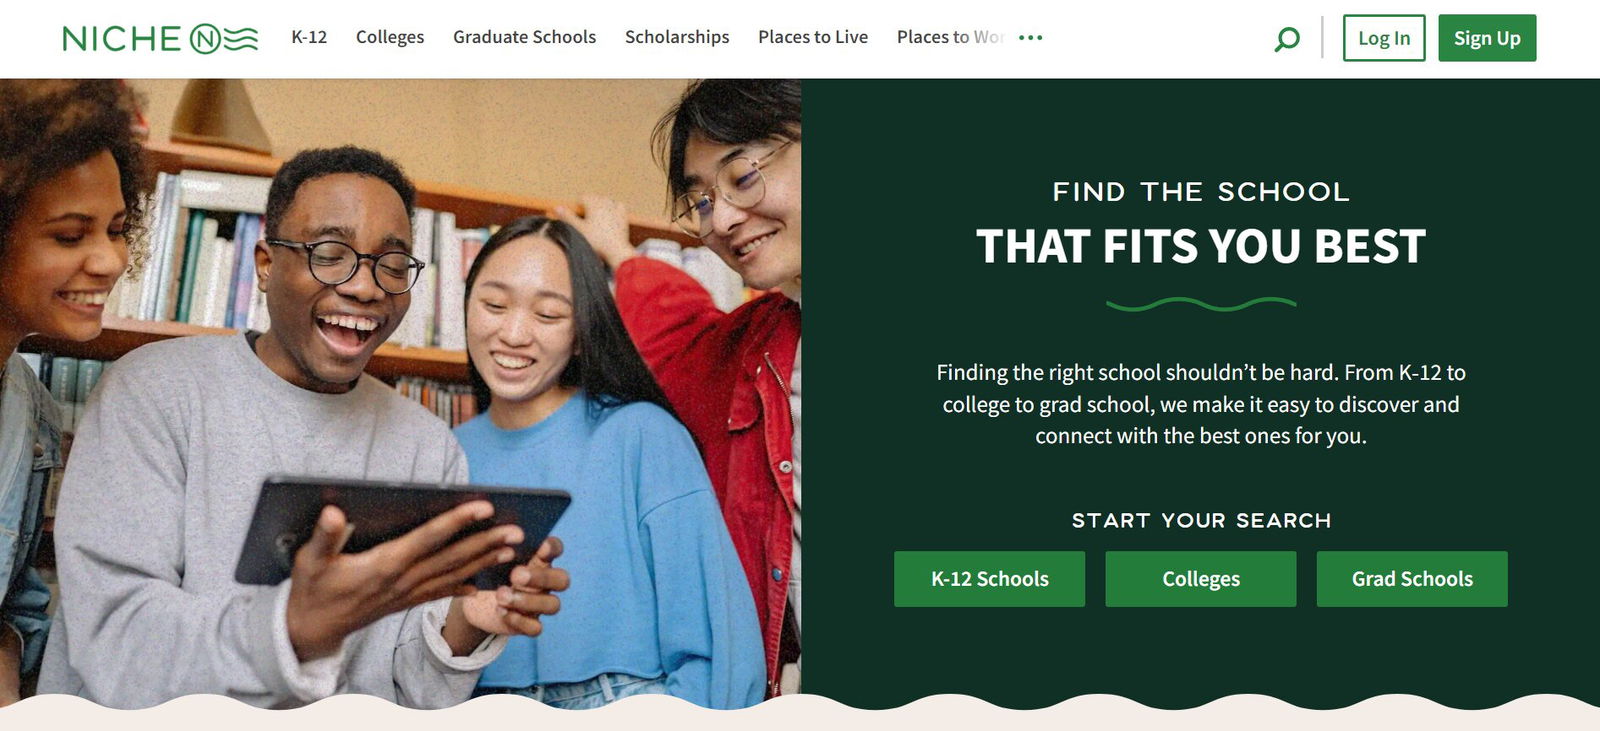Start search with the K-12 Schools button
This screenshot has height=731, width=1600.
pyautogui.click(x=989, y=579)
